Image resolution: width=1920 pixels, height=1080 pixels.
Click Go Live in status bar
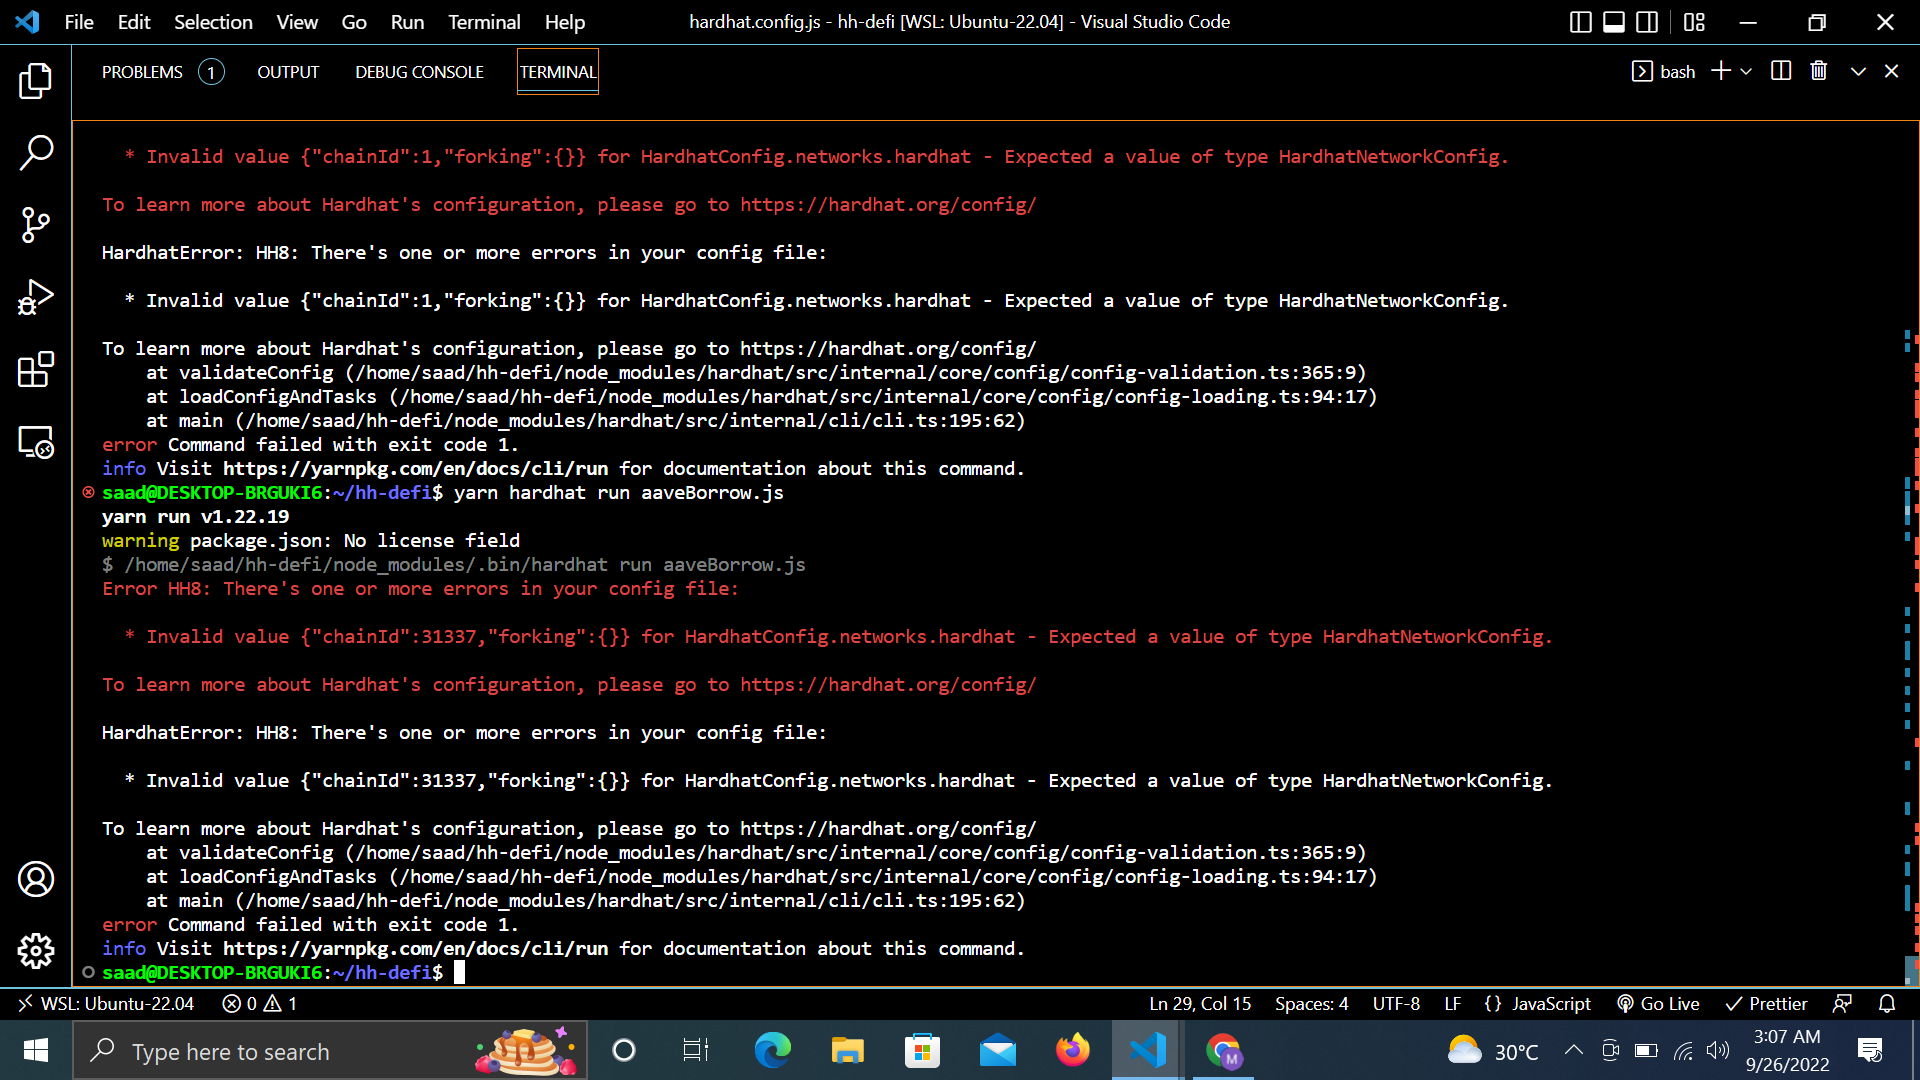pyautogui.click(x=1658, y=1003)
